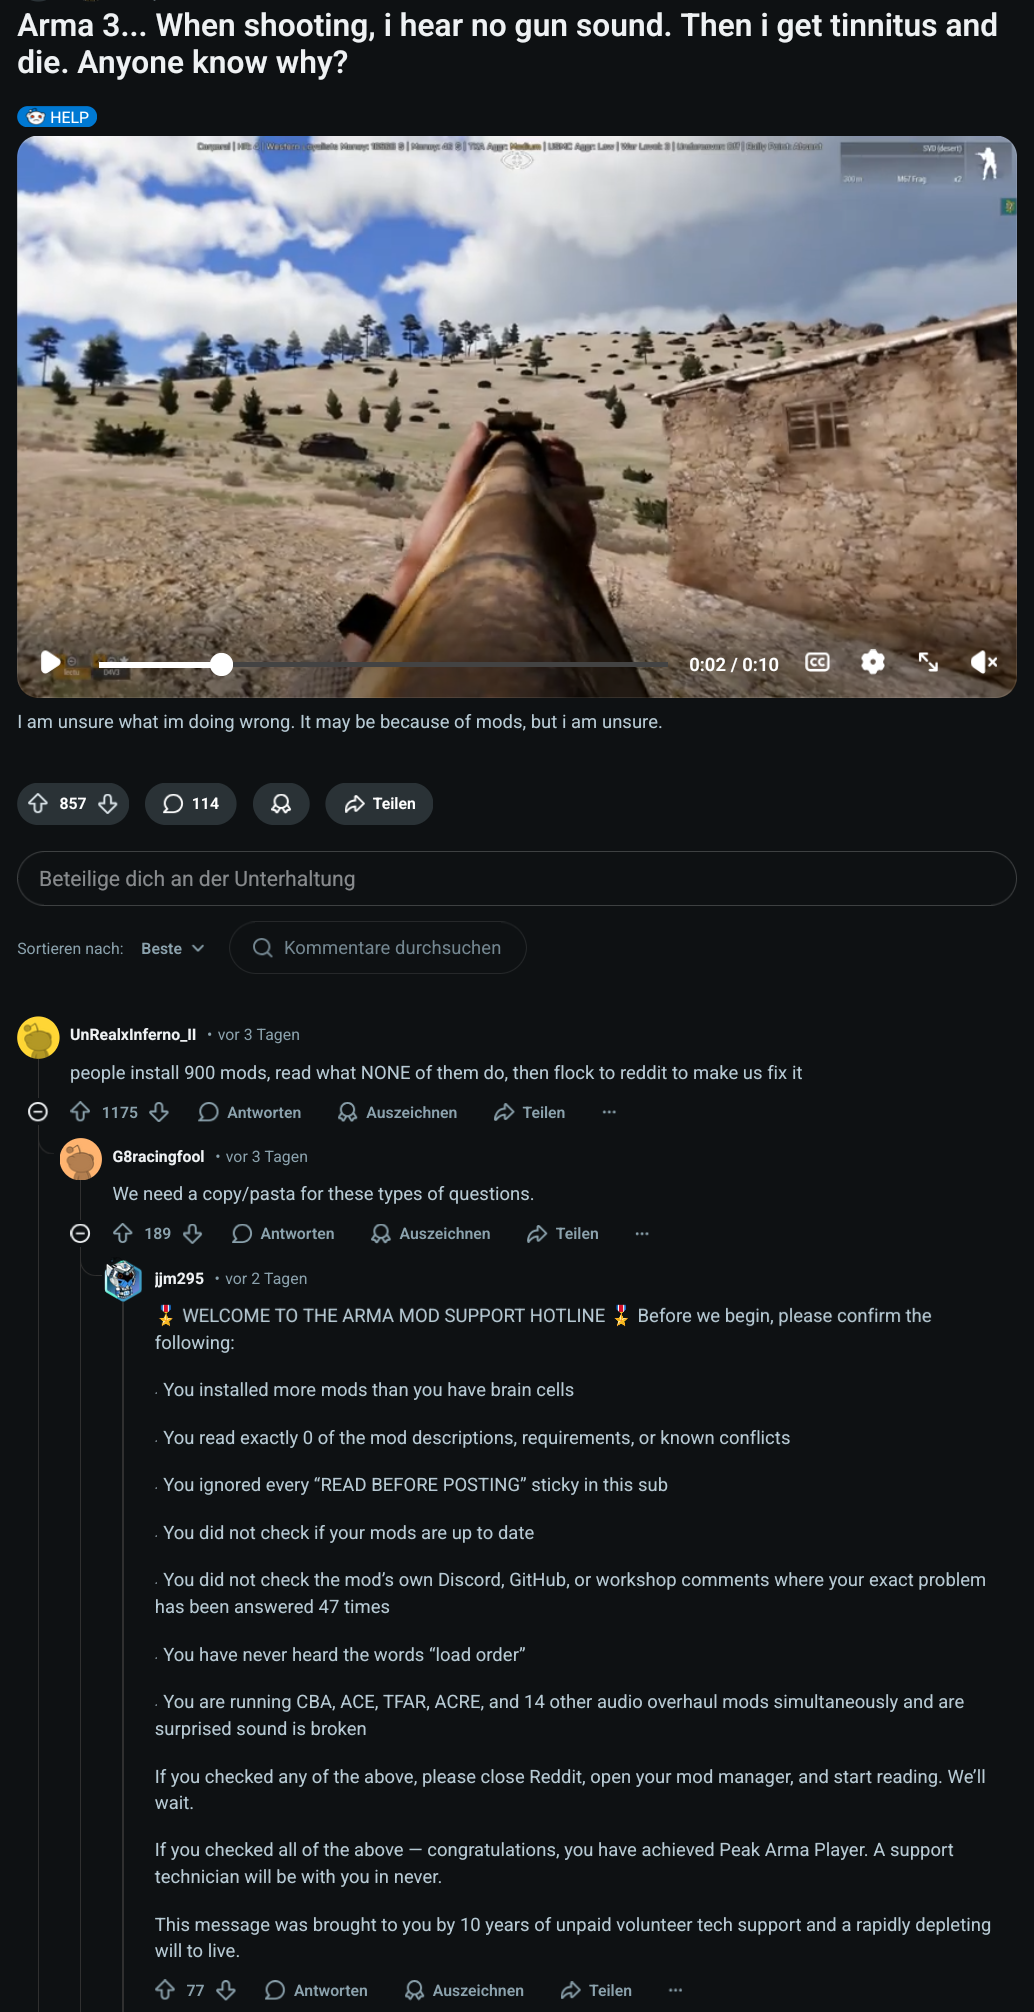Search comments via 'Kommentare durchsuchen' field

coord(390,948)
